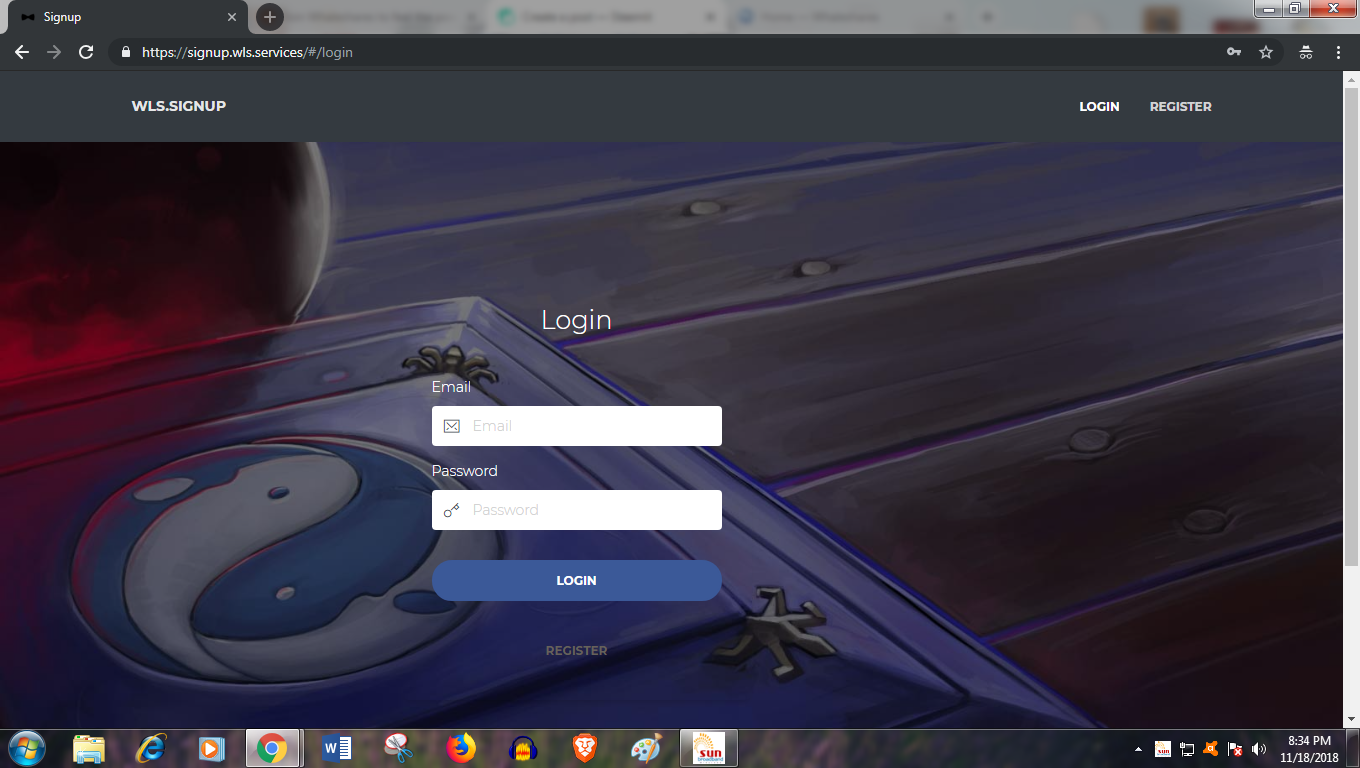The image size is (1360, 768).
Task: Follow the REGISTER link below the form
Action: [x=577, y=651]
